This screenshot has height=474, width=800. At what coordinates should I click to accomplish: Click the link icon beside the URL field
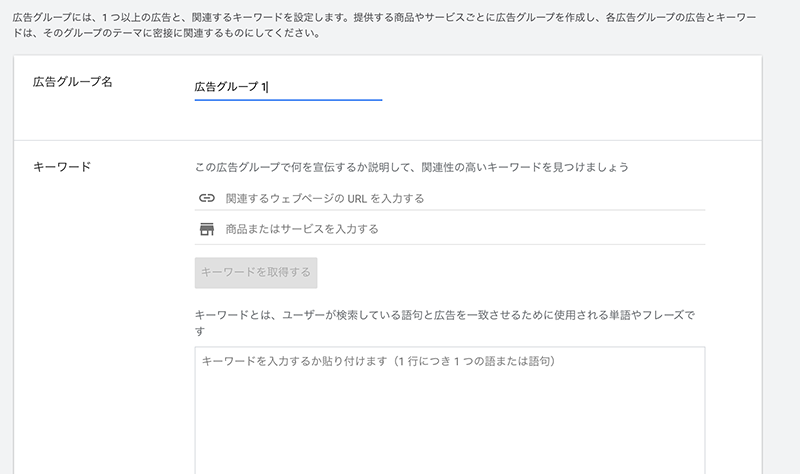coord(207,198)
